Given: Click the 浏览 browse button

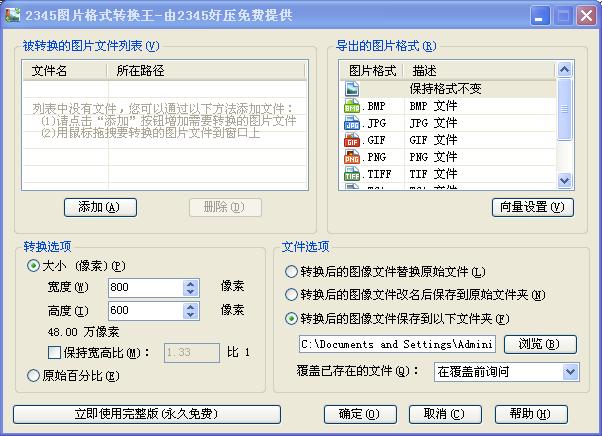Looking at the screenshot, I should [x=540, y=344].
